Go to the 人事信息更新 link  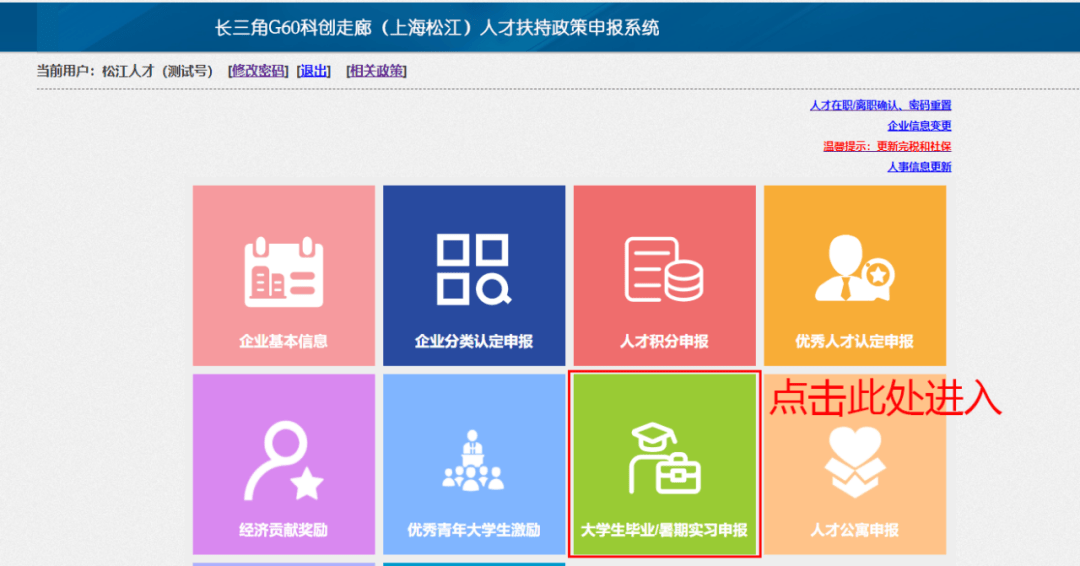click(919, 167)
